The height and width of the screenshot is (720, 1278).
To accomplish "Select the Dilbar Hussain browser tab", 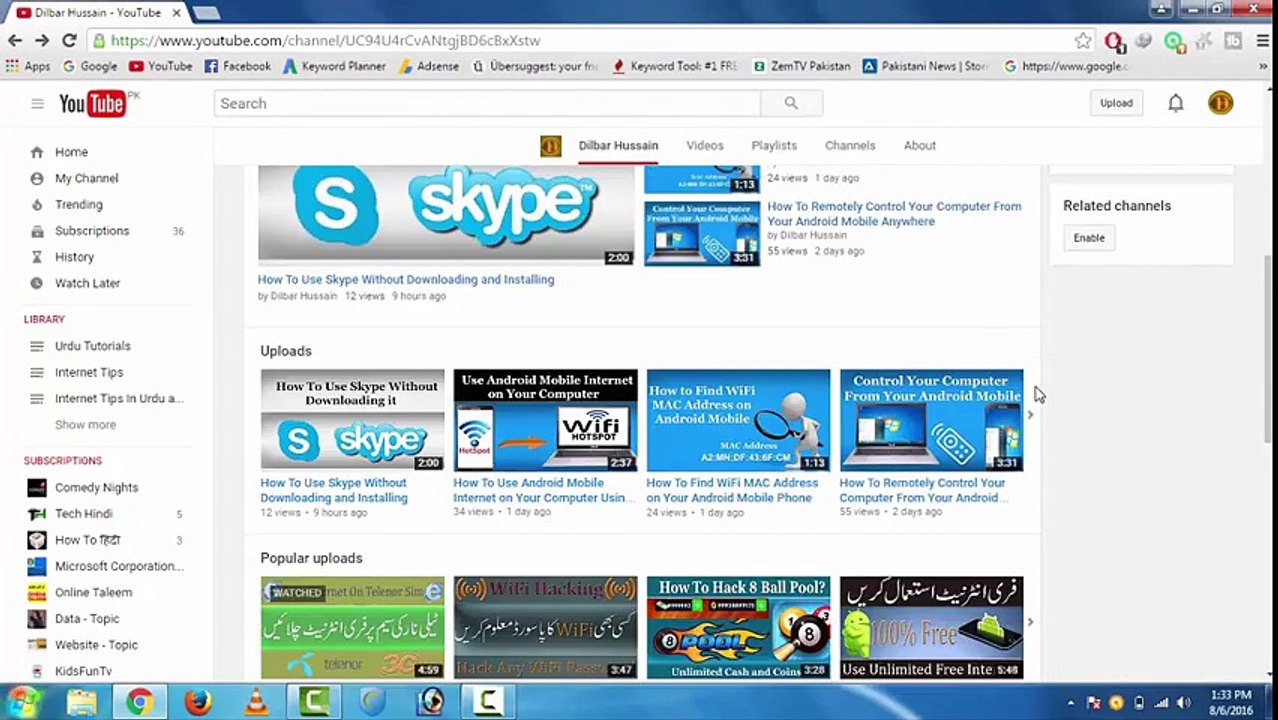I will [96, 13].
